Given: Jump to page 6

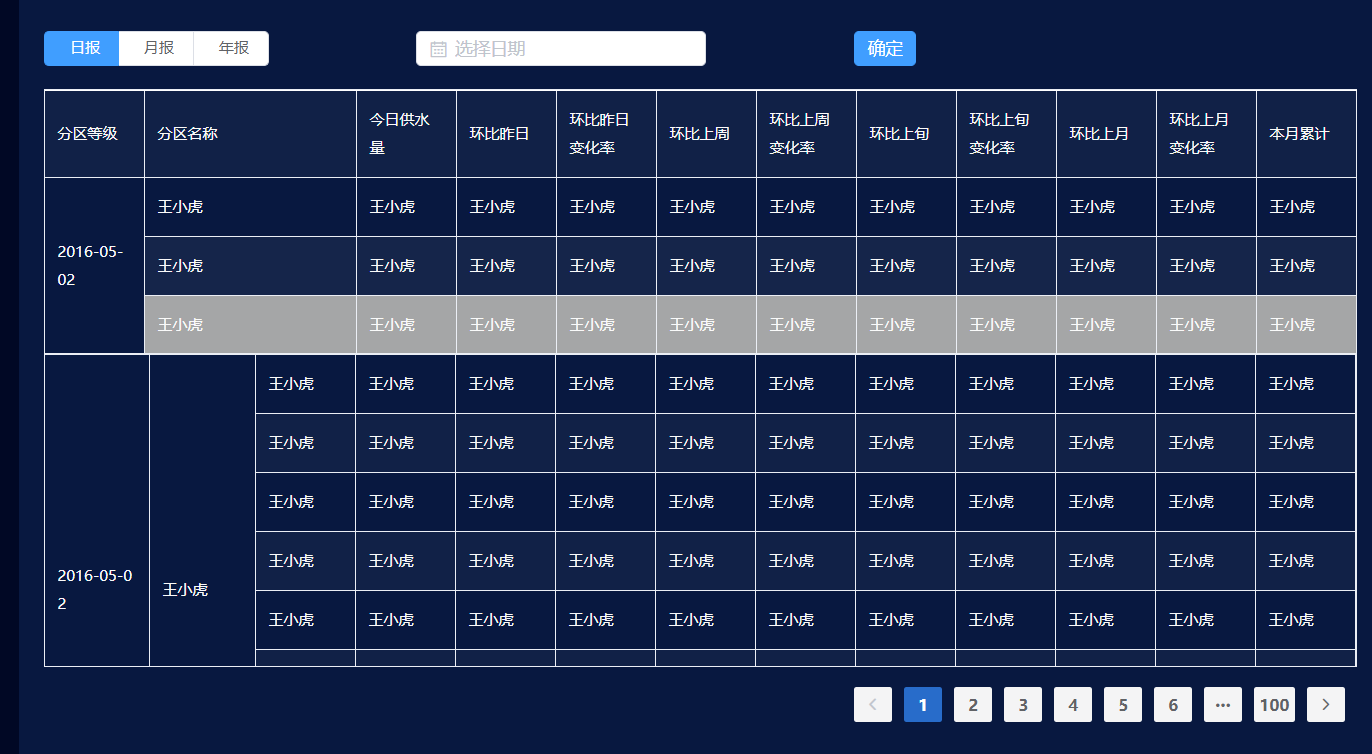Looking at the screenshot, I should (1173, 705).
